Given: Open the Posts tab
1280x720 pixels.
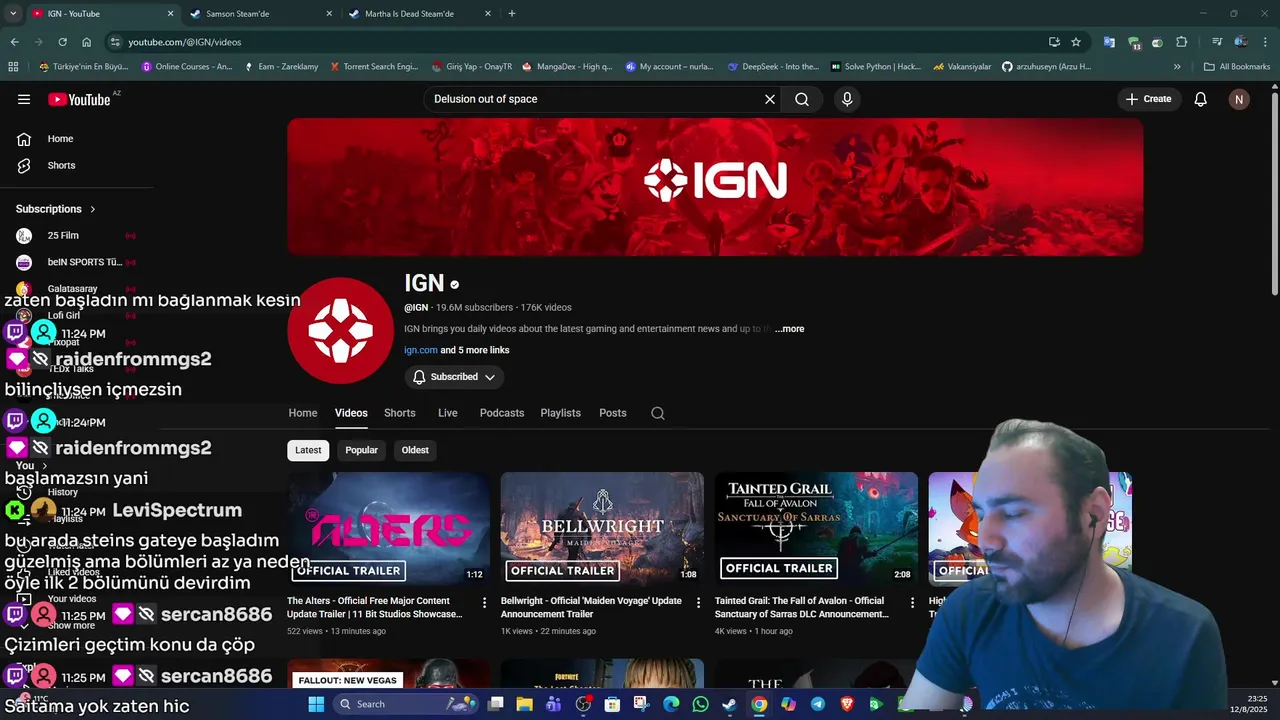Looking at the screenshot, I should (613, 413).
